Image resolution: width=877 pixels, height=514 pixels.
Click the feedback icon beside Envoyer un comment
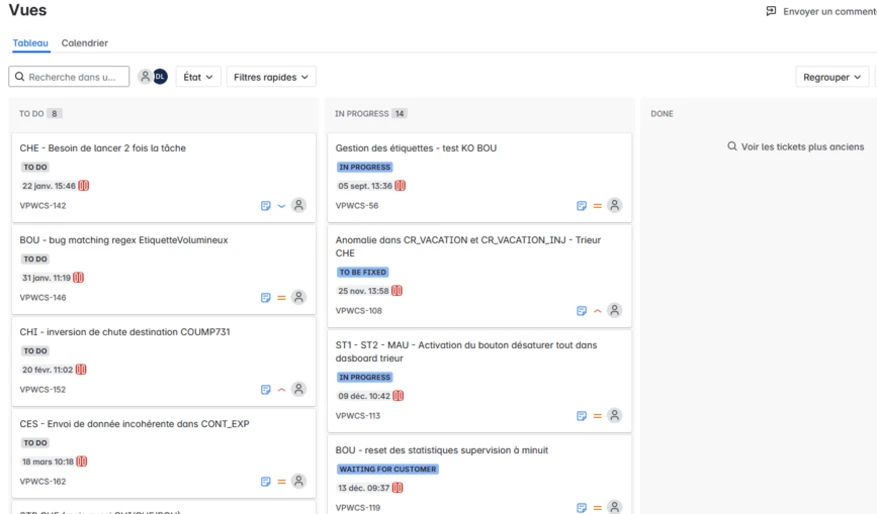[x=771, y=11]
